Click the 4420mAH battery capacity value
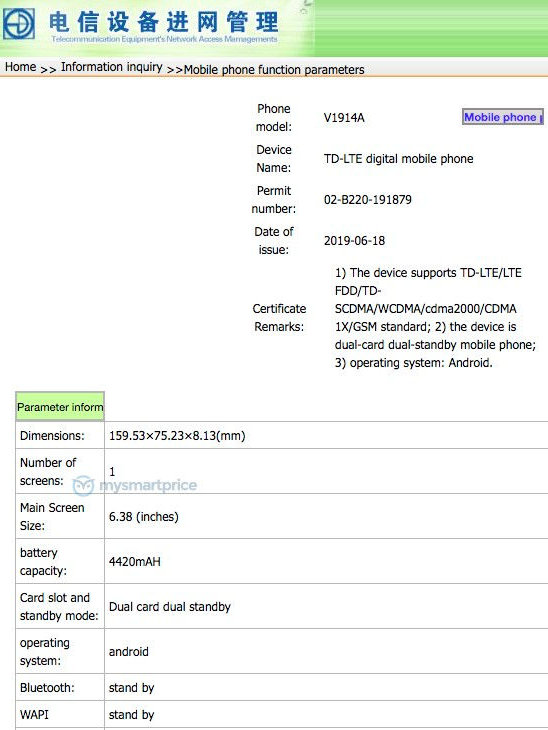 (x=135, y=561)
